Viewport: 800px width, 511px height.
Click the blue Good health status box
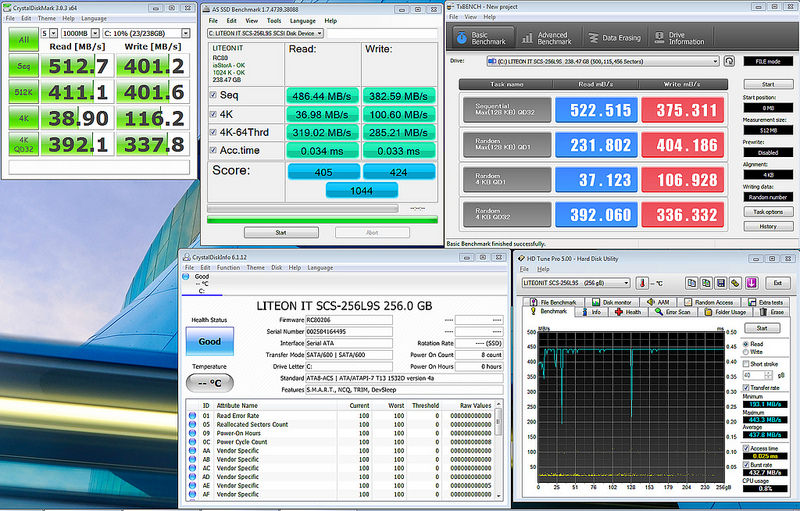[209, 341]
